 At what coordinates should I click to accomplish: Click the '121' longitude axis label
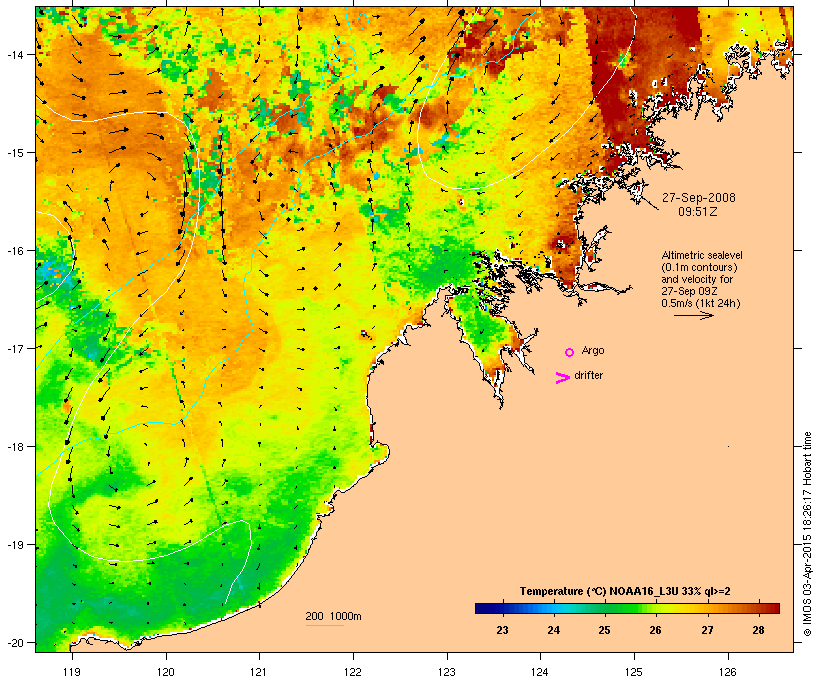259,672
